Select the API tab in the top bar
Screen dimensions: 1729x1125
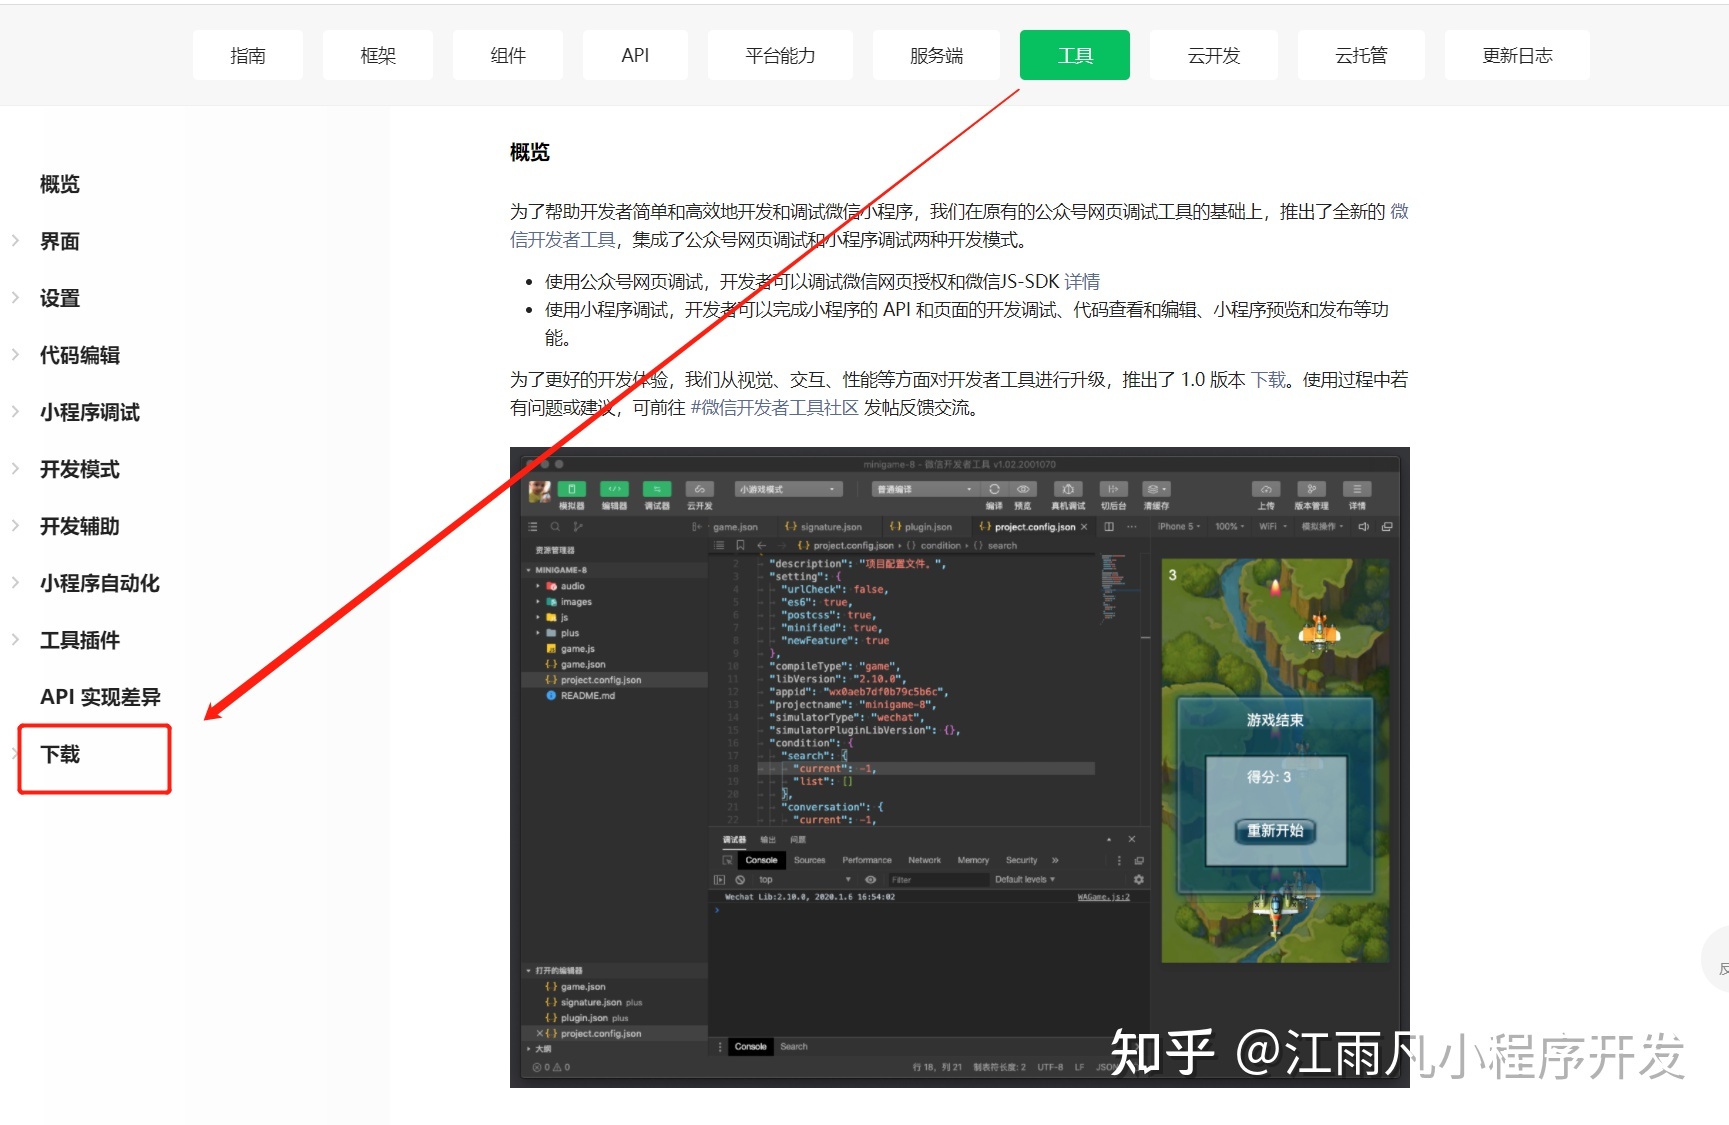635,55
